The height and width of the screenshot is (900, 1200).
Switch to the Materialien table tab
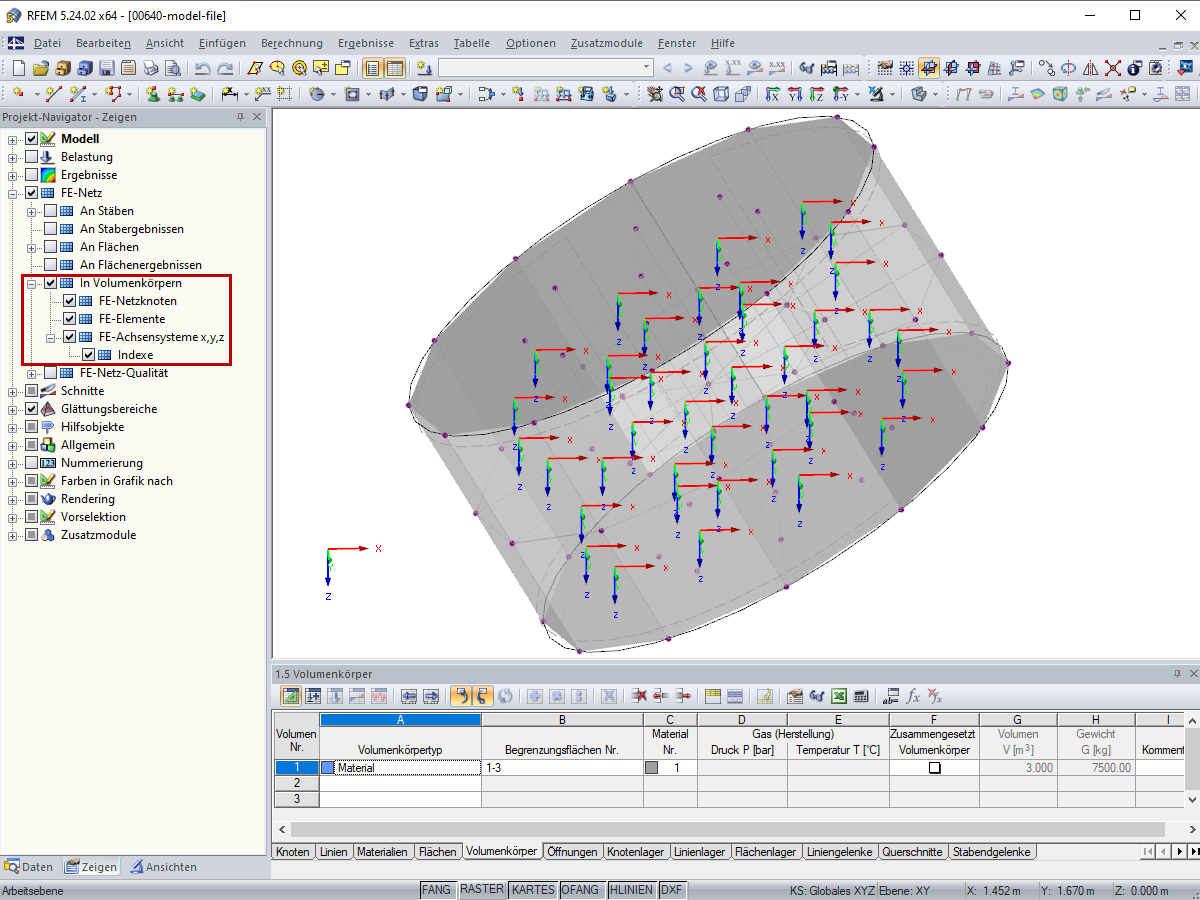coord(381,852)
